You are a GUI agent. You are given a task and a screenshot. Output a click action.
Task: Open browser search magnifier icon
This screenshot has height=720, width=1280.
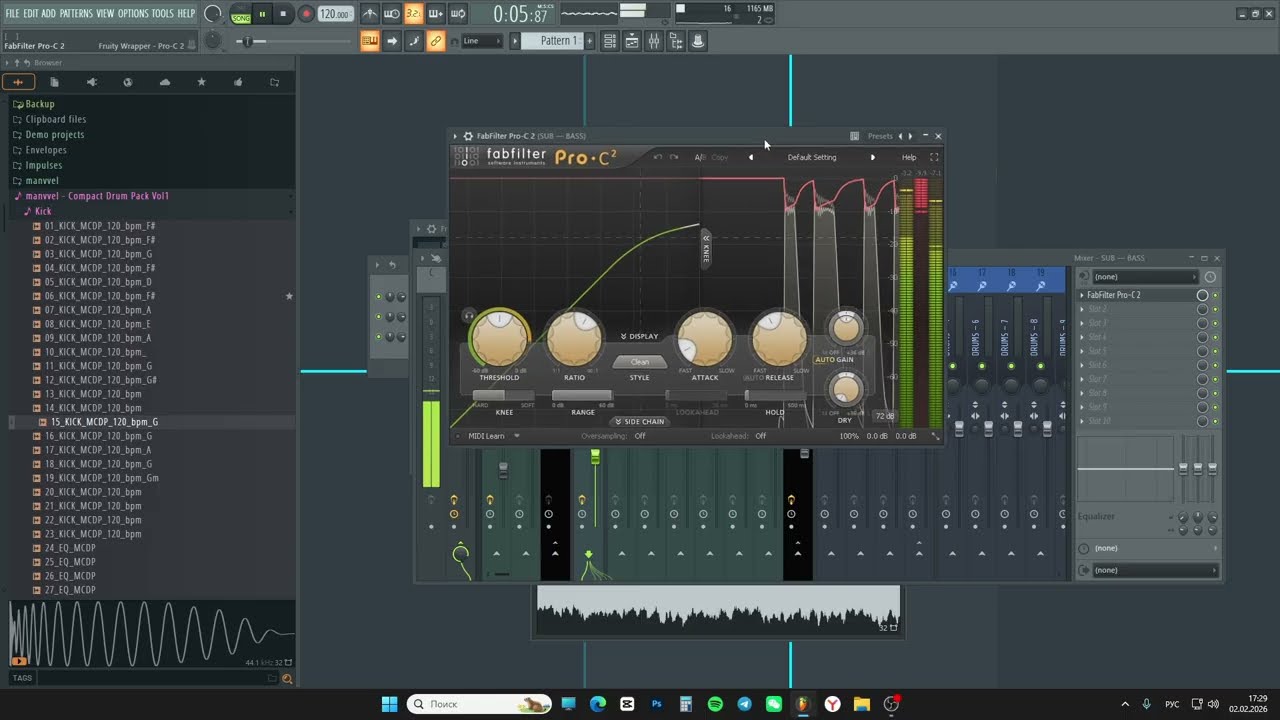[x=287, y=678]
